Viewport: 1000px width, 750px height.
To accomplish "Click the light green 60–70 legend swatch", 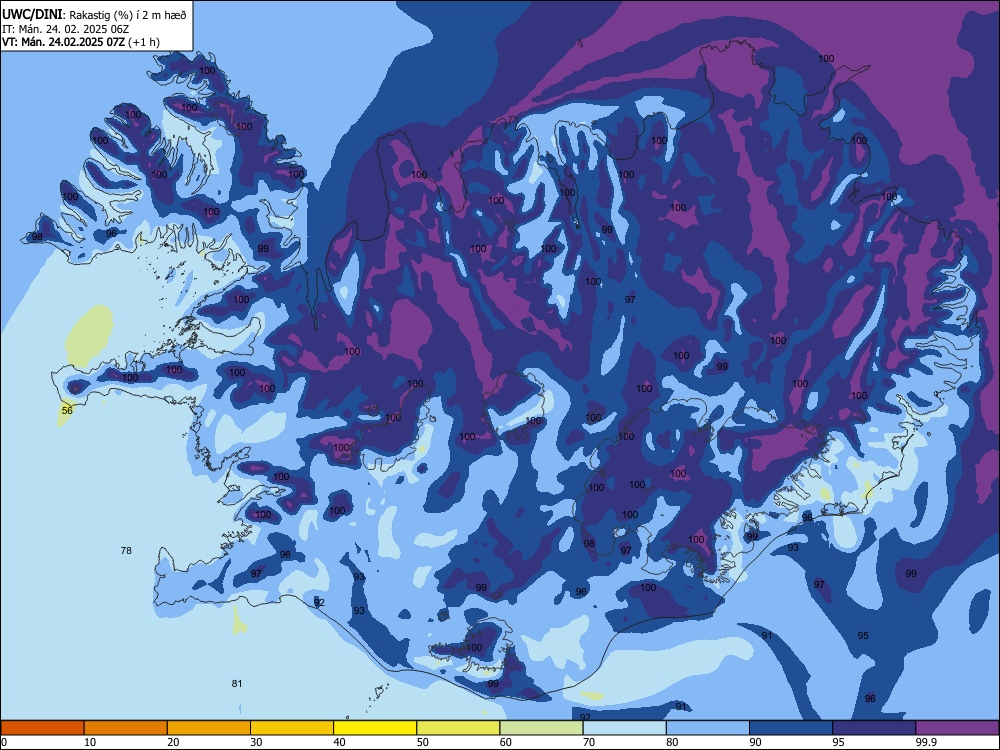I will point(541,728).
